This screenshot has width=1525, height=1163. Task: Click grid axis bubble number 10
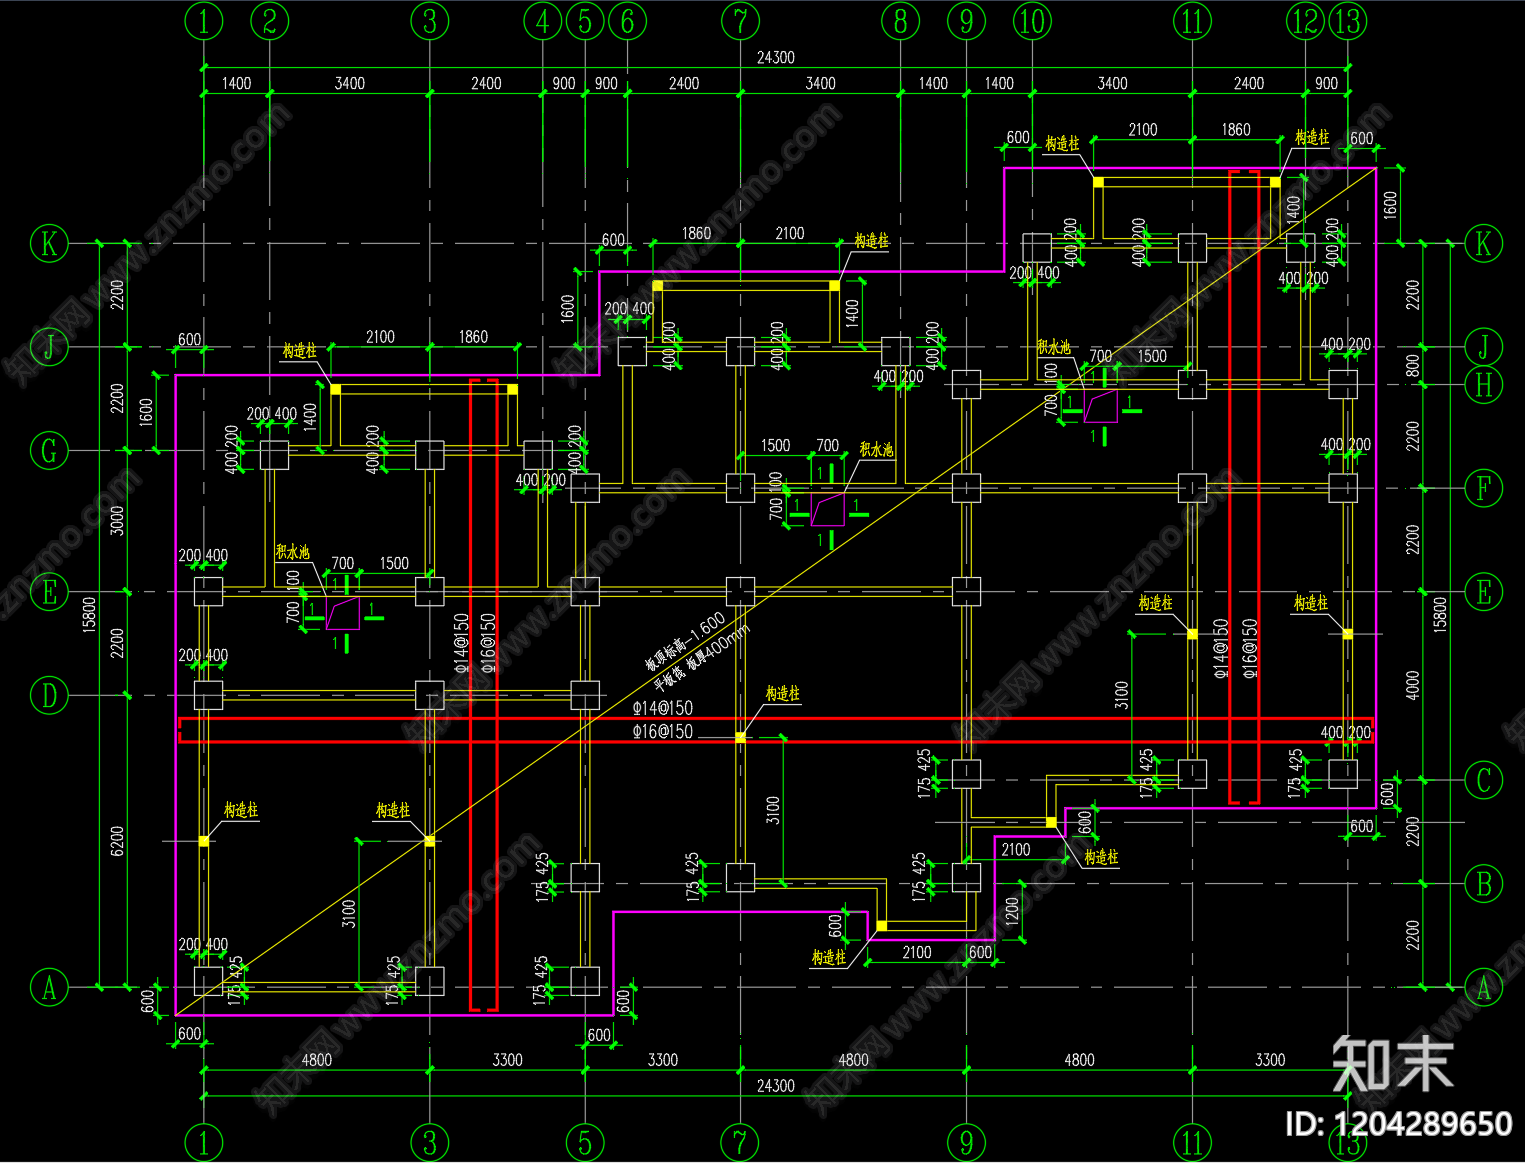point(1032,21)
